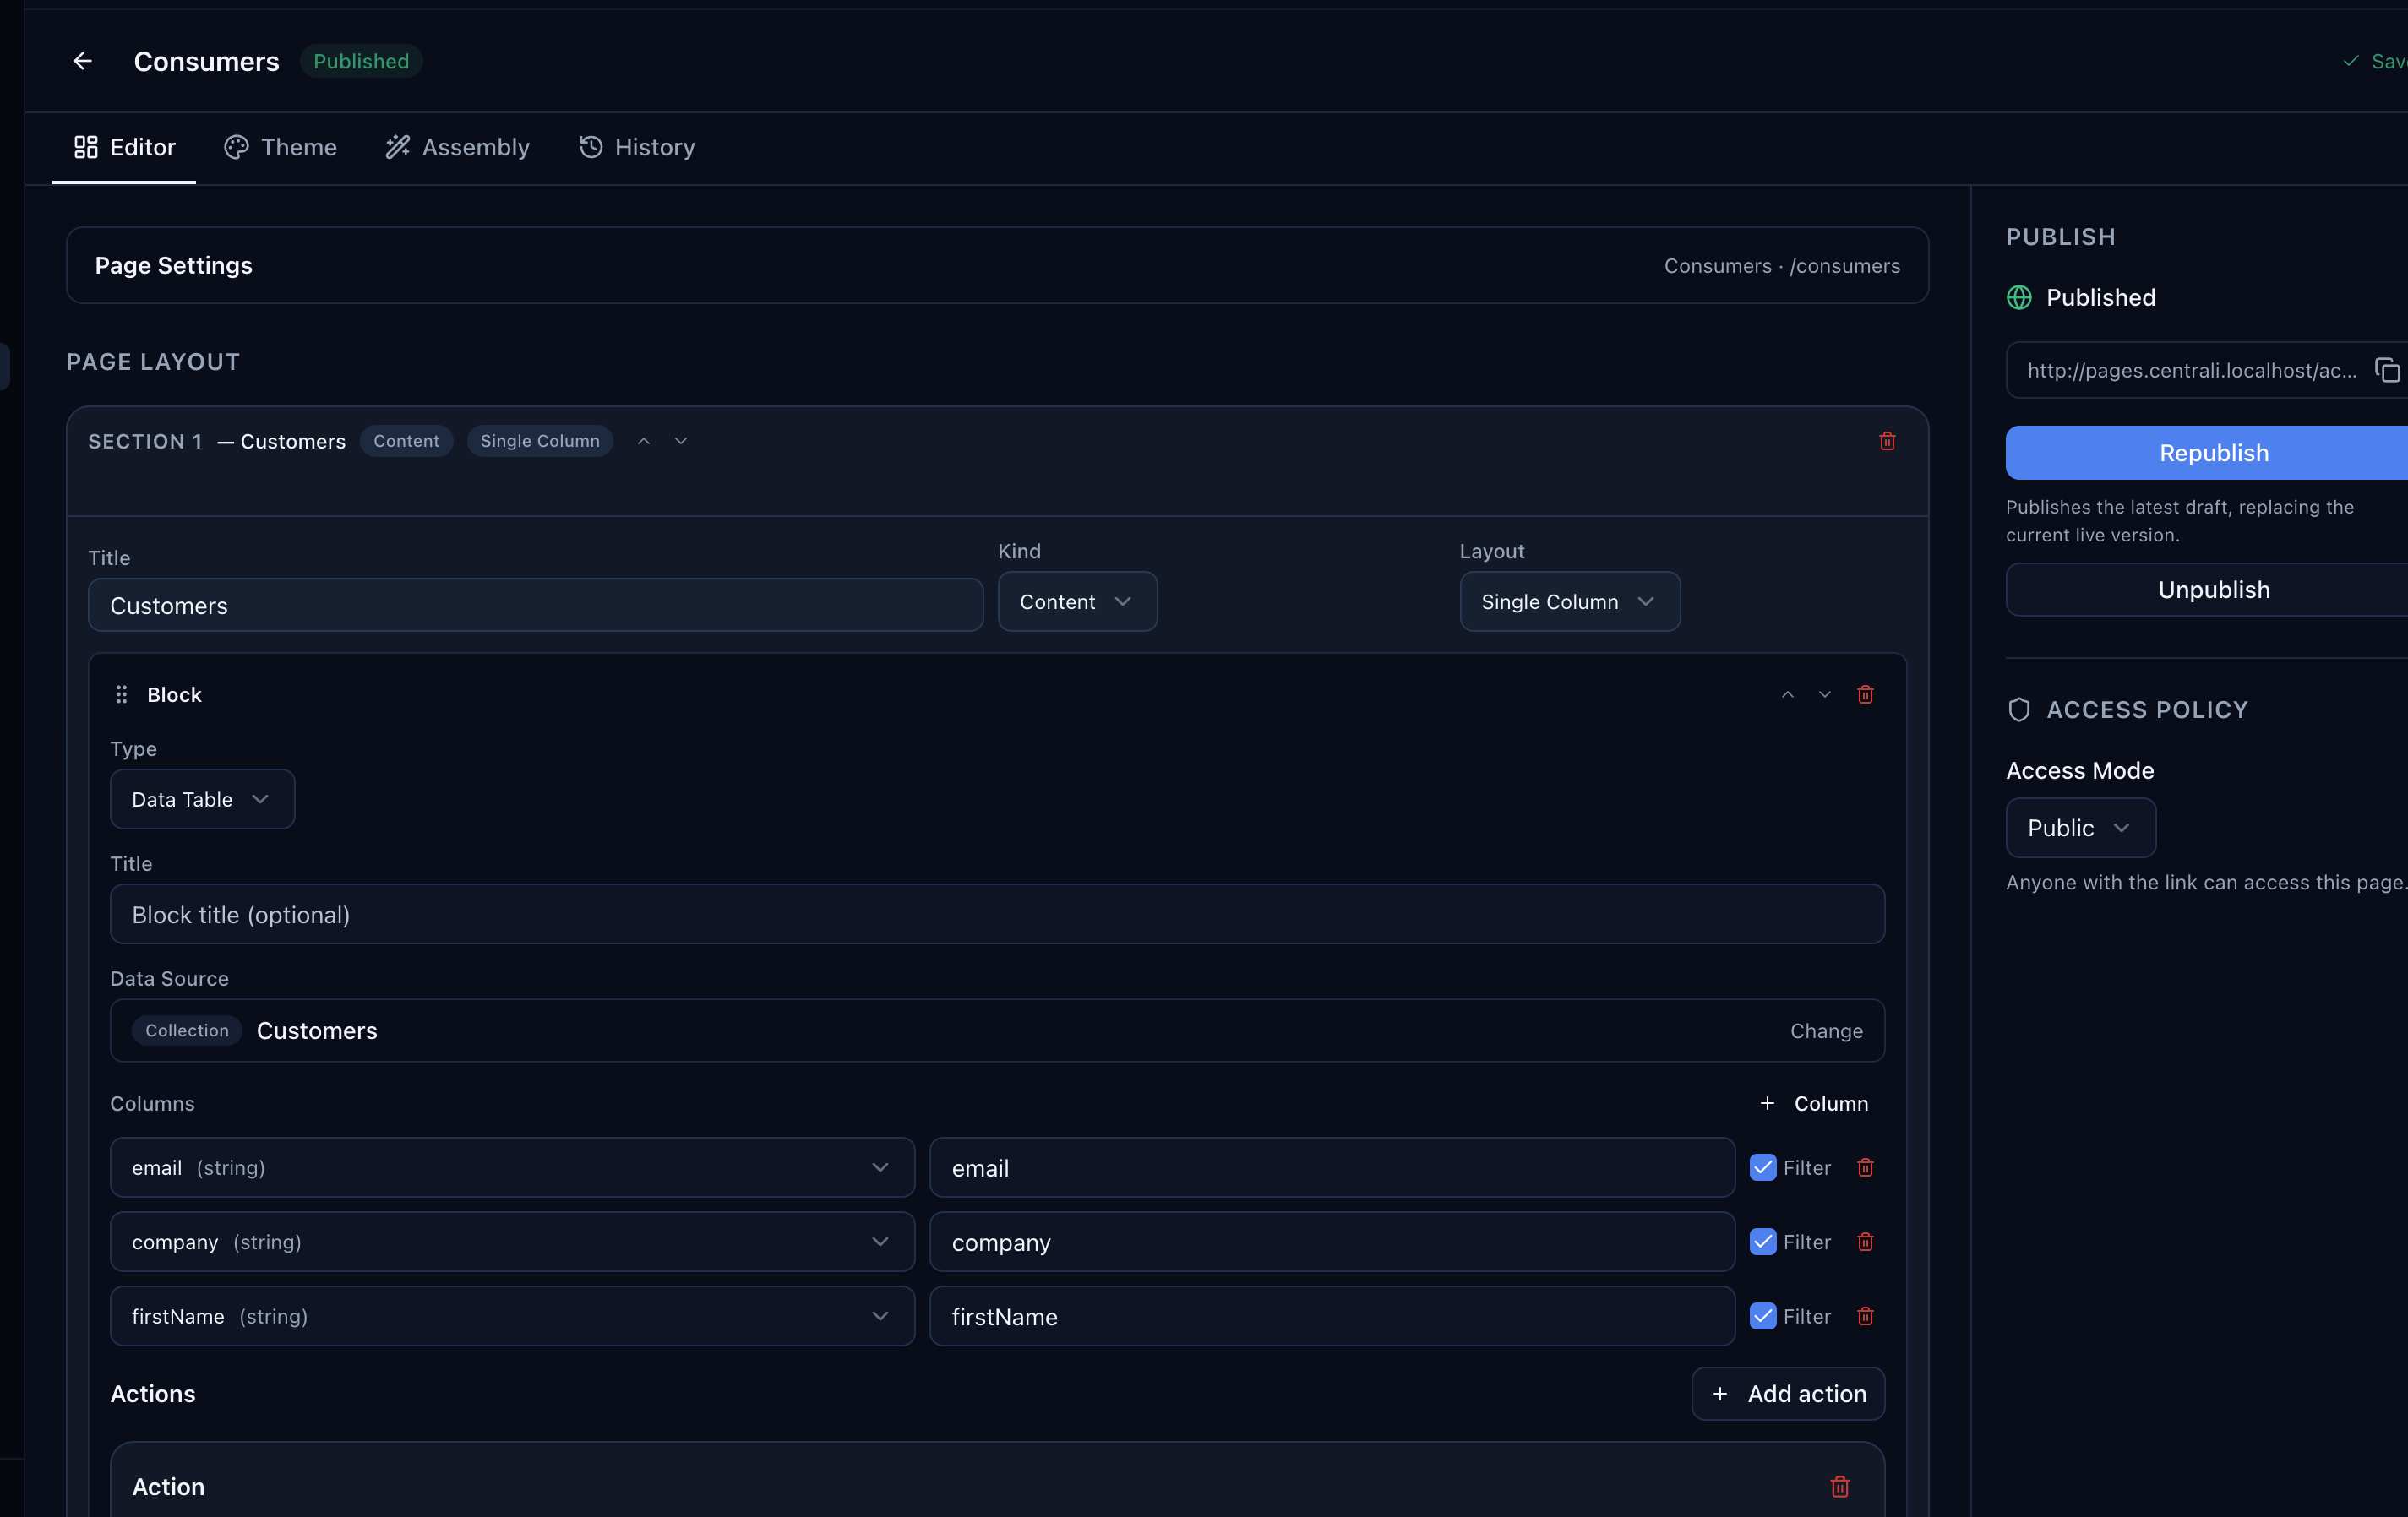Image resolution: width=2408 pixels, height=1517 pixels.
Task: Delete Section 1 with the trash icon
Action: [1887, 441]
